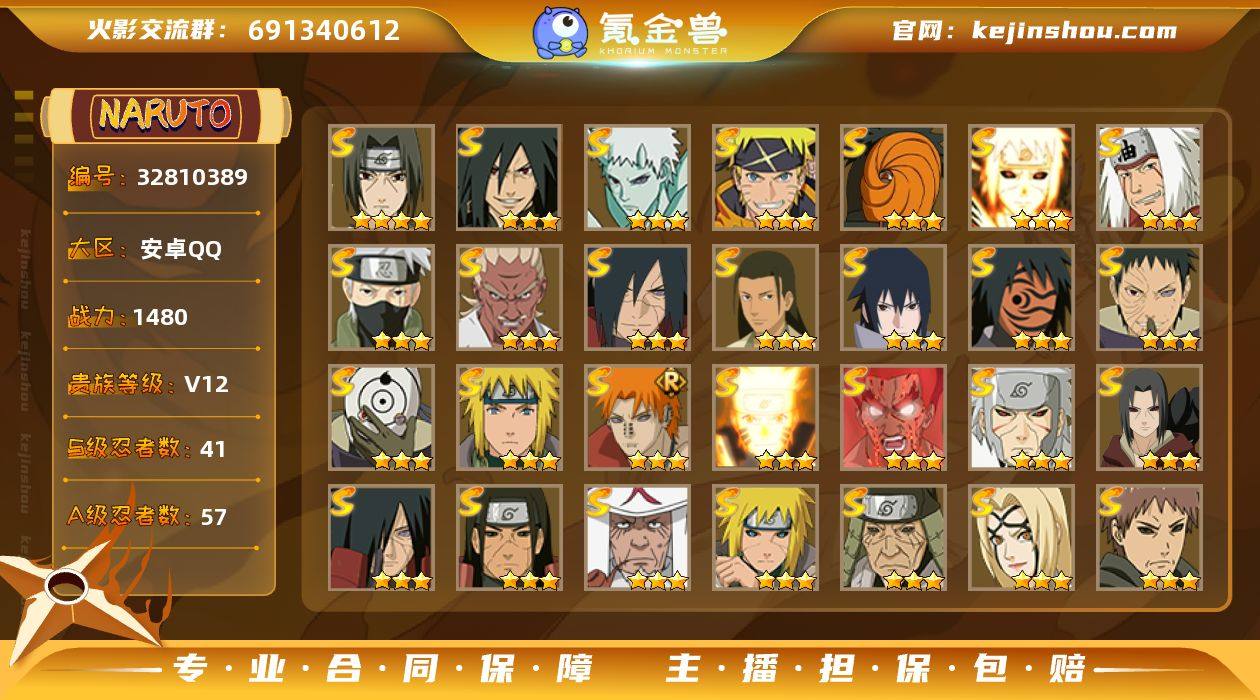Image resolution: width=1260 pixels, height=700 pixels.
Task: Choose the white-haired Jiraiya portrait
Action: click(x=1149, y=178)
